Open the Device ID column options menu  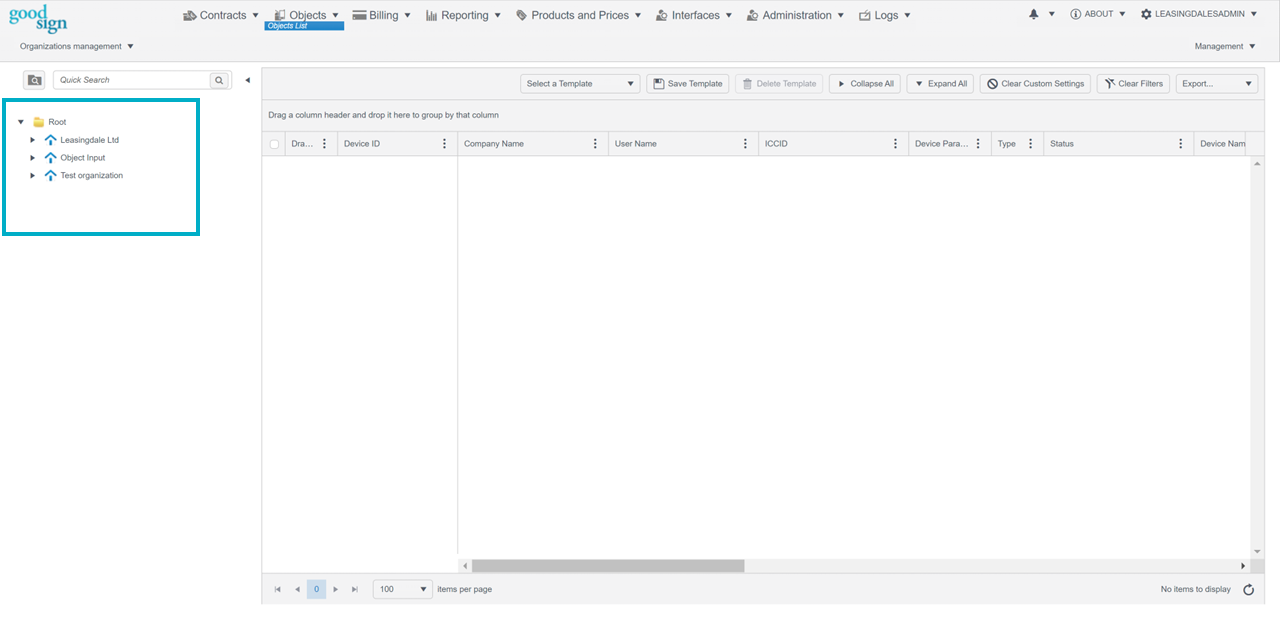(445, 144)
